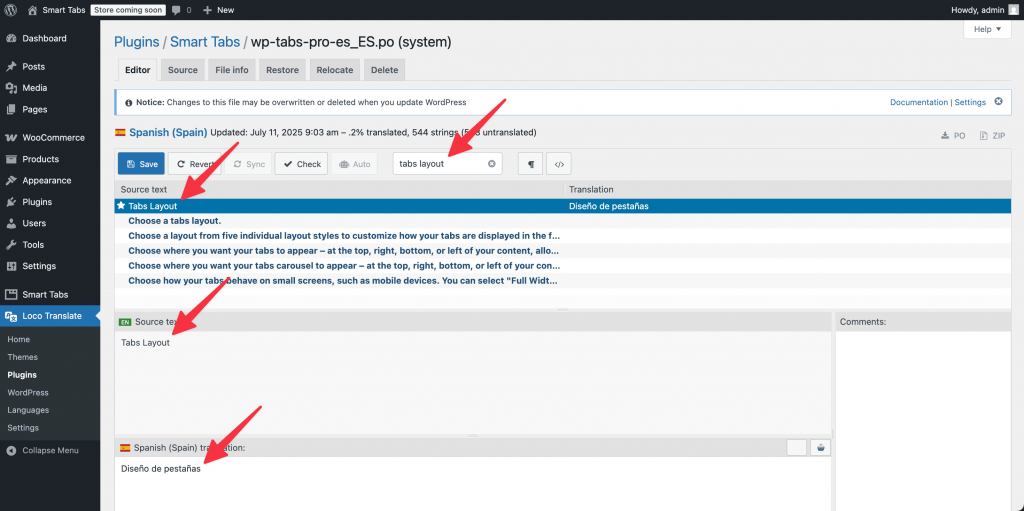Open WordPress under Loco Translate
The height and width of the screenshot is (511, 1024).
coord(27,393)
